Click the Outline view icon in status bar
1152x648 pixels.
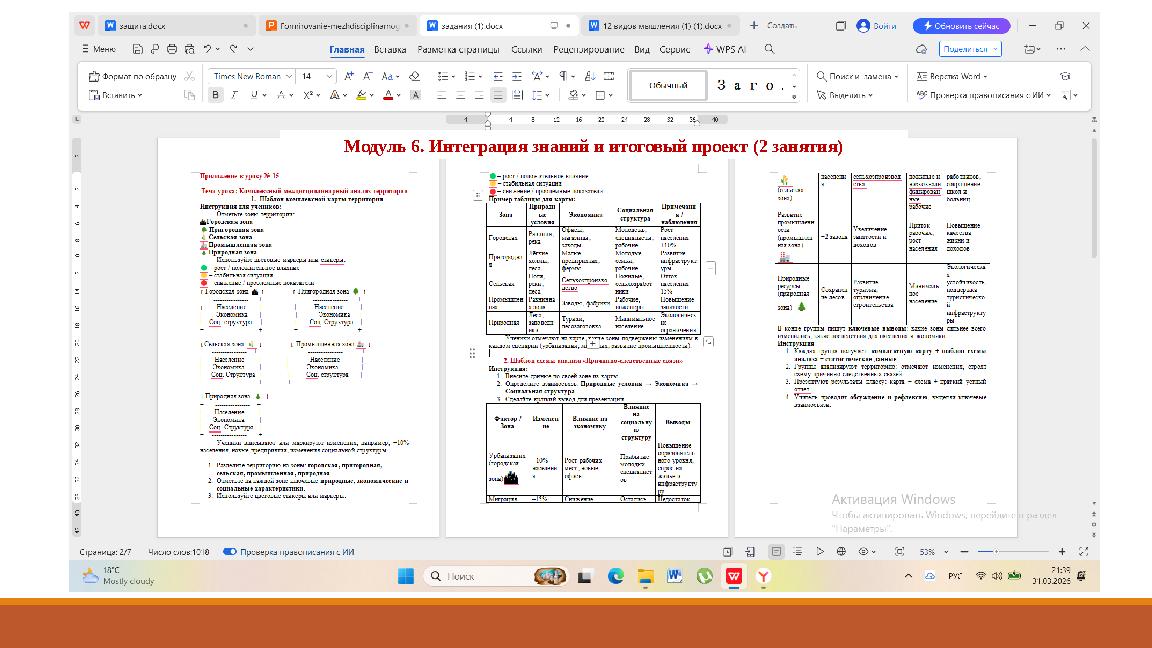[x=798, y=551]
